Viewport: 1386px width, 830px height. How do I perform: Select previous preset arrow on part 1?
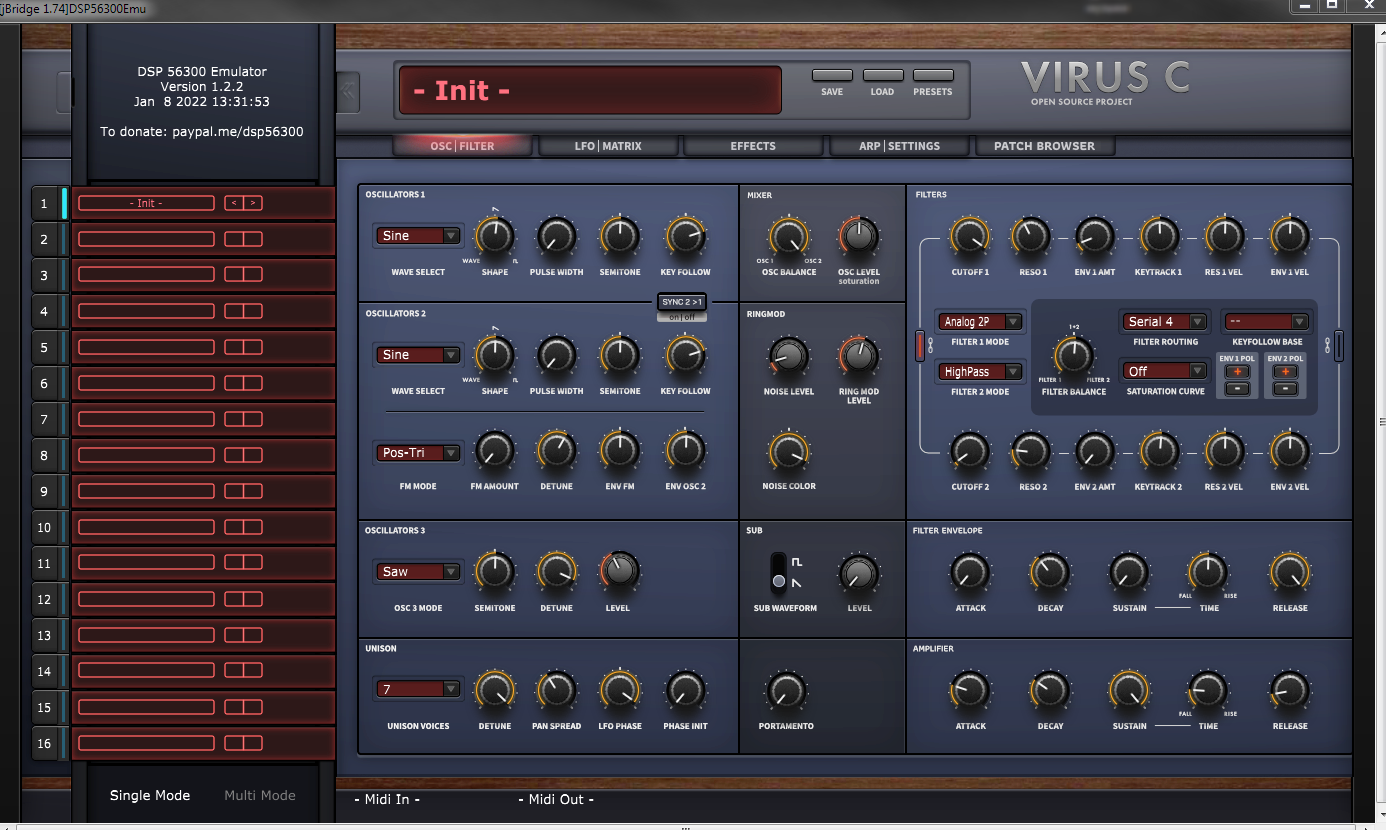pyautogui.click(x=234, y=203)
